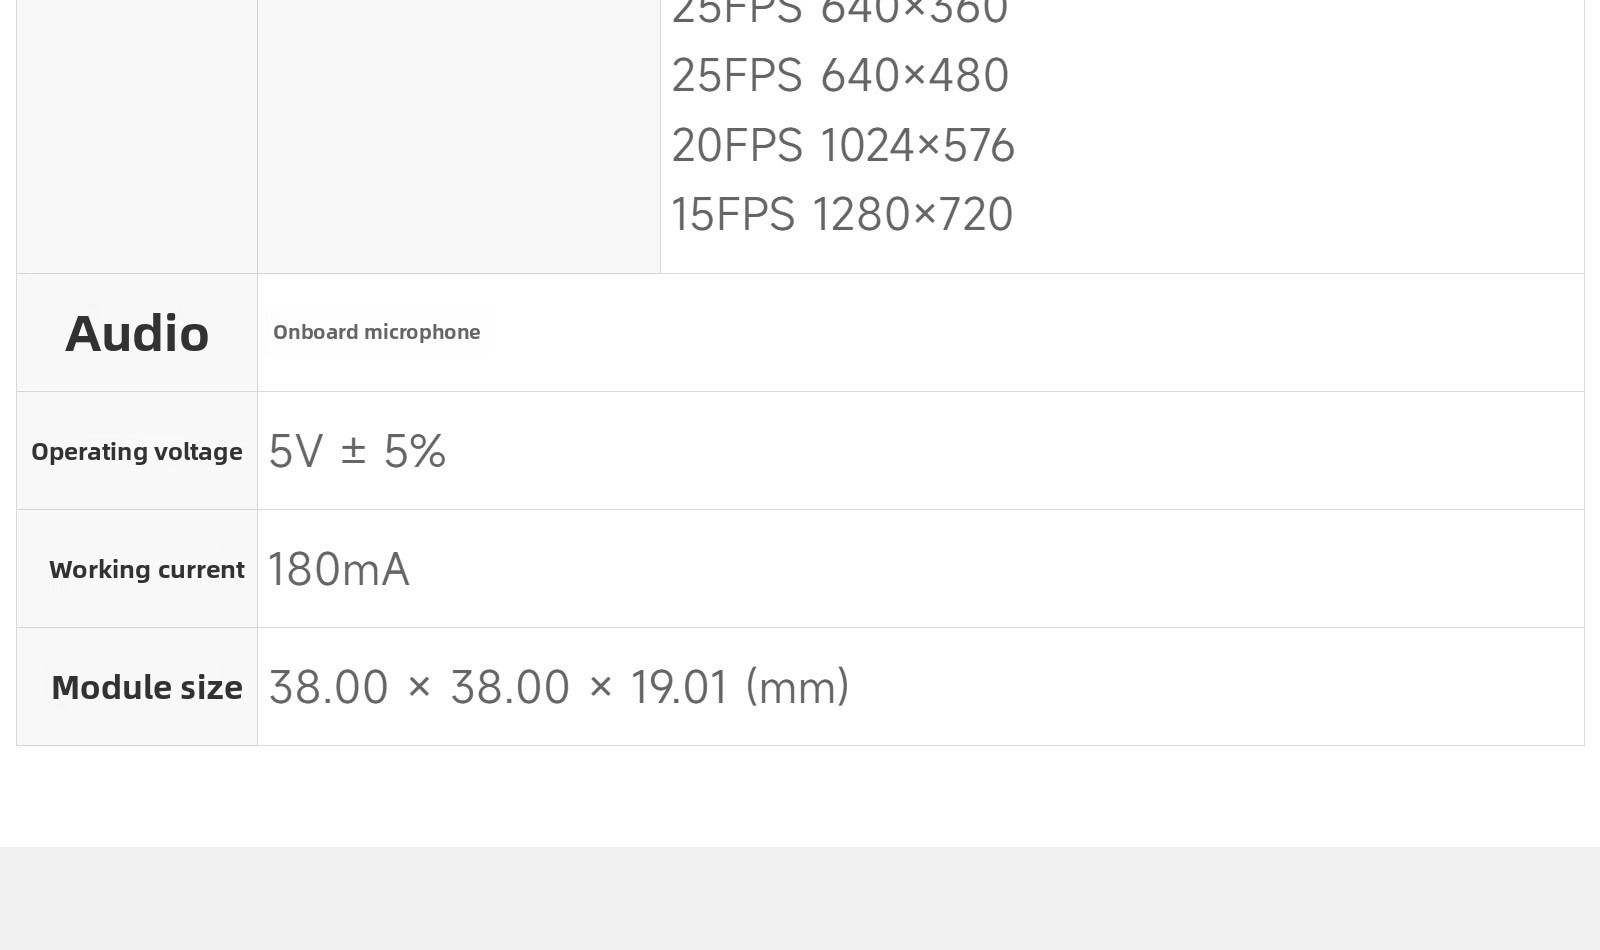This screenshot has height=950, width=1600.
Task: Click the 20FPS 1024×576 entry
Action: click(843, 146)
